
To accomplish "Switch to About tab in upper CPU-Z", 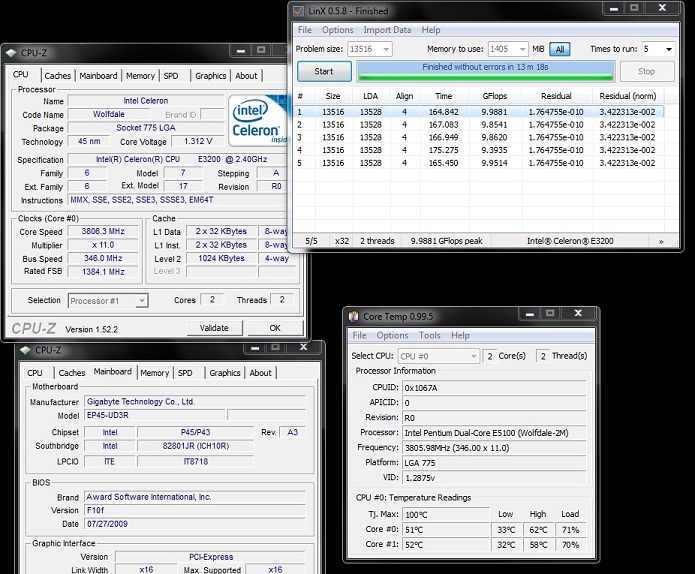I will point(246,76).
